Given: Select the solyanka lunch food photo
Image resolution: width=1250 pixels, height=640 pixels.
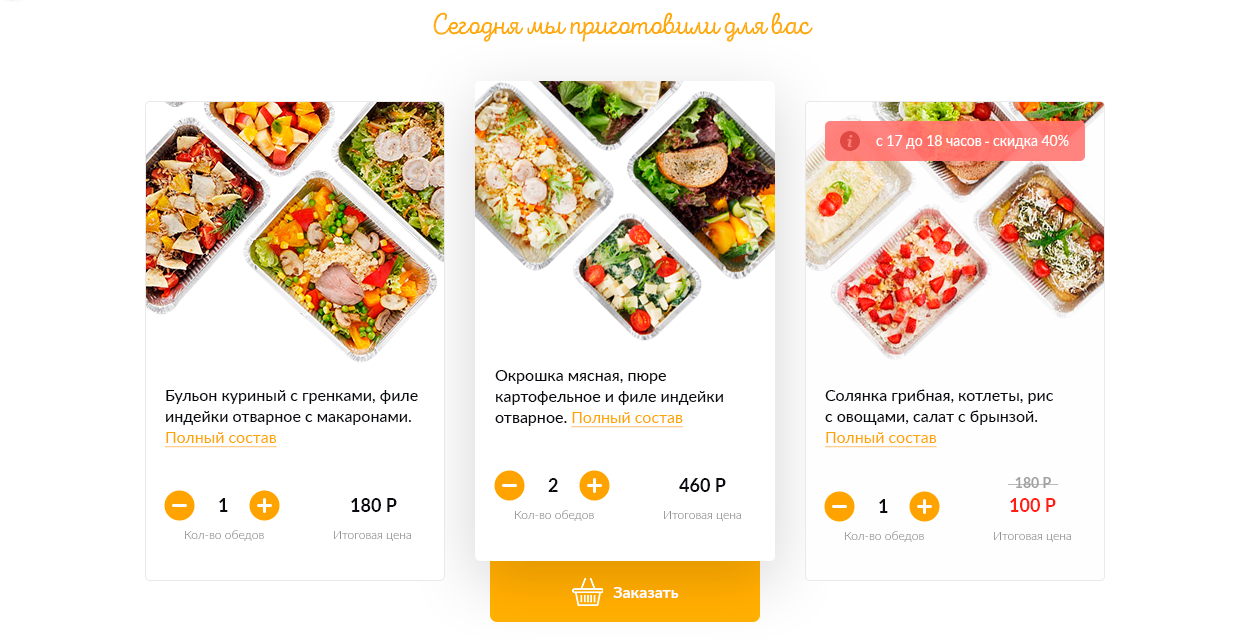Looking at the screenshot, I should [x=955, y=231].
